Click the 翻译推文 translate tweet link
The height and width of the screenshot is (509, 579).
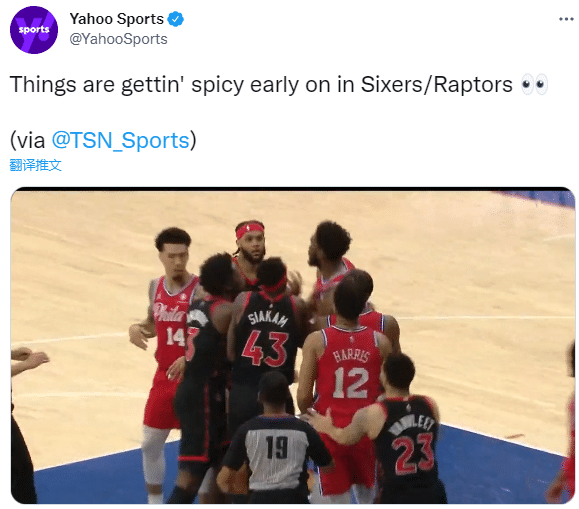click(x=35, y=165)
